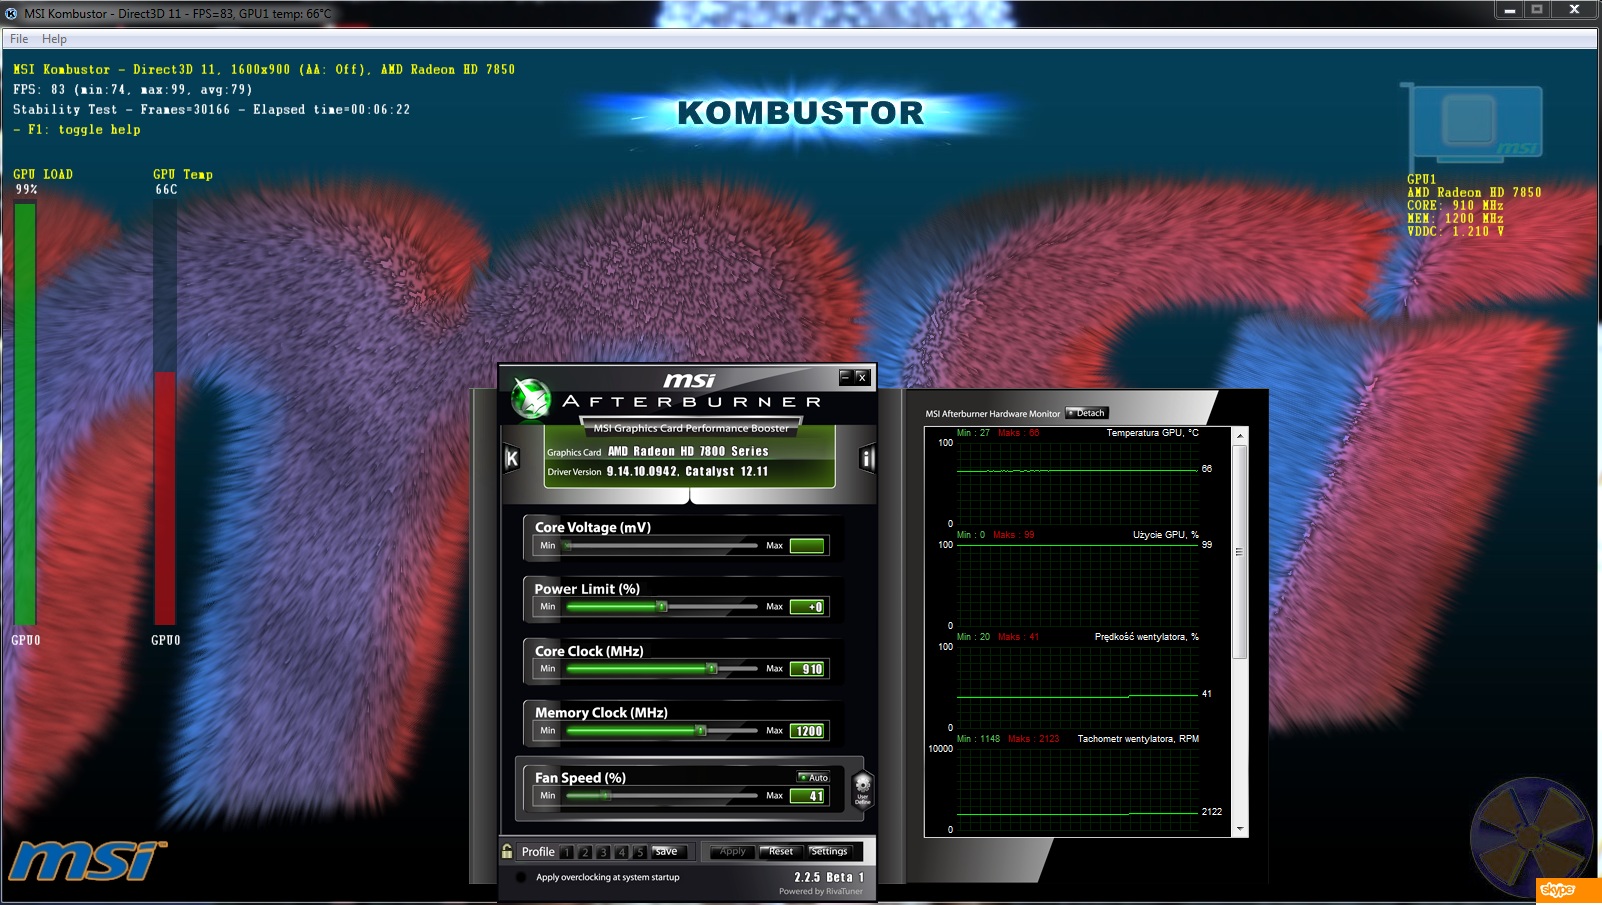Click the '2.2.5 Beta 1' version text
The image size is (1602, 905).
[x=829, y=877]
